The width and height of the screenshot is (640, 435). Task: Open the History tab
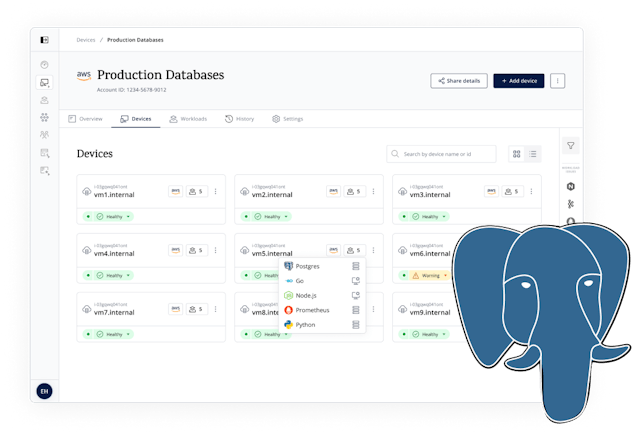point(239,119)
